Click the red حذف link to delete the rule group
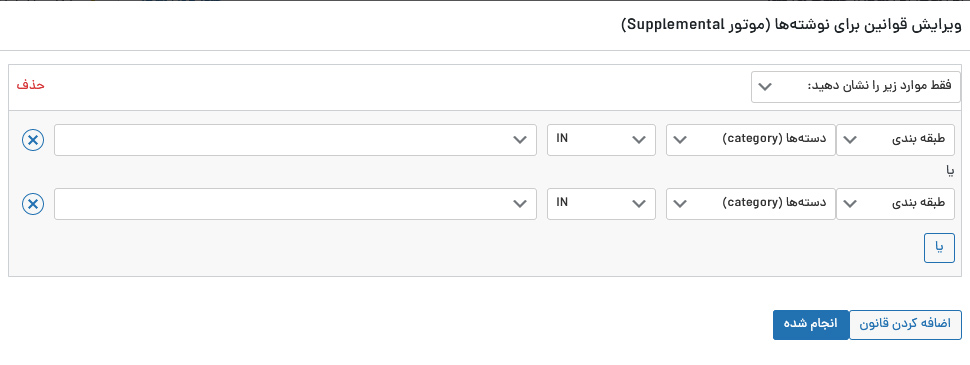The height and width of the screenshot is (365, 970). [x=30, y=85]
